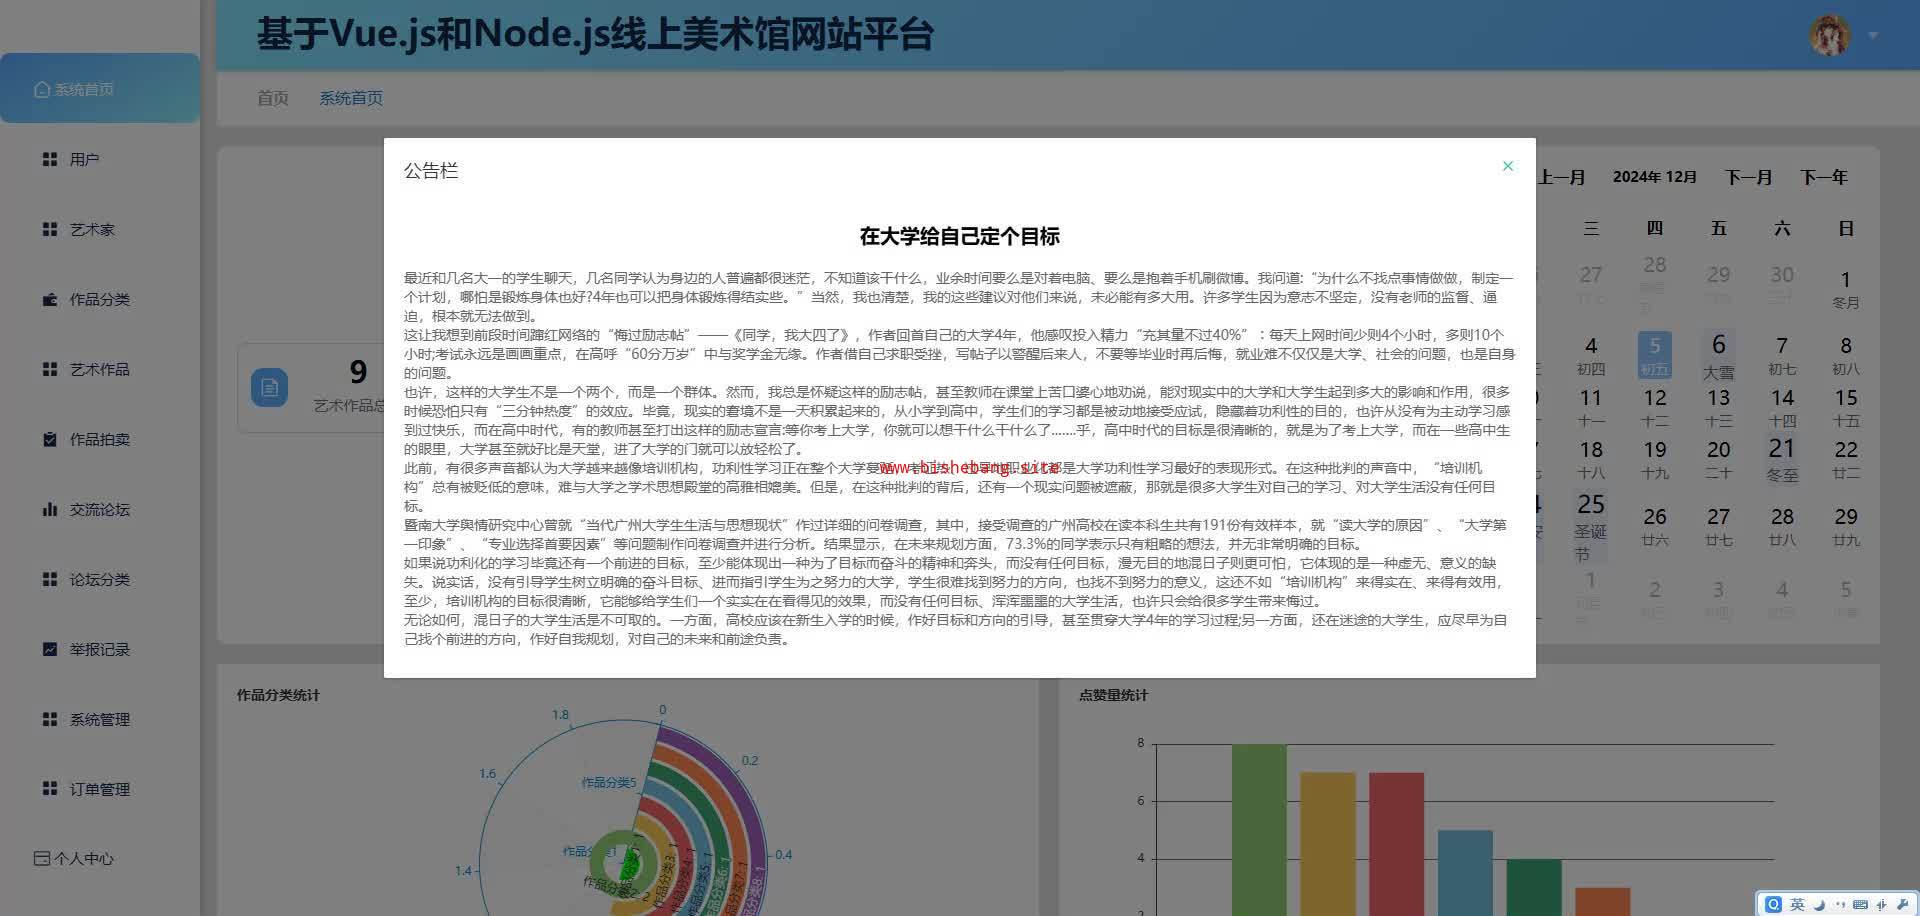Screen dimensions: 1920x916
Task: Click the 在大学给自己定个目标 announcement title
Action: click(x=960, y=236)
